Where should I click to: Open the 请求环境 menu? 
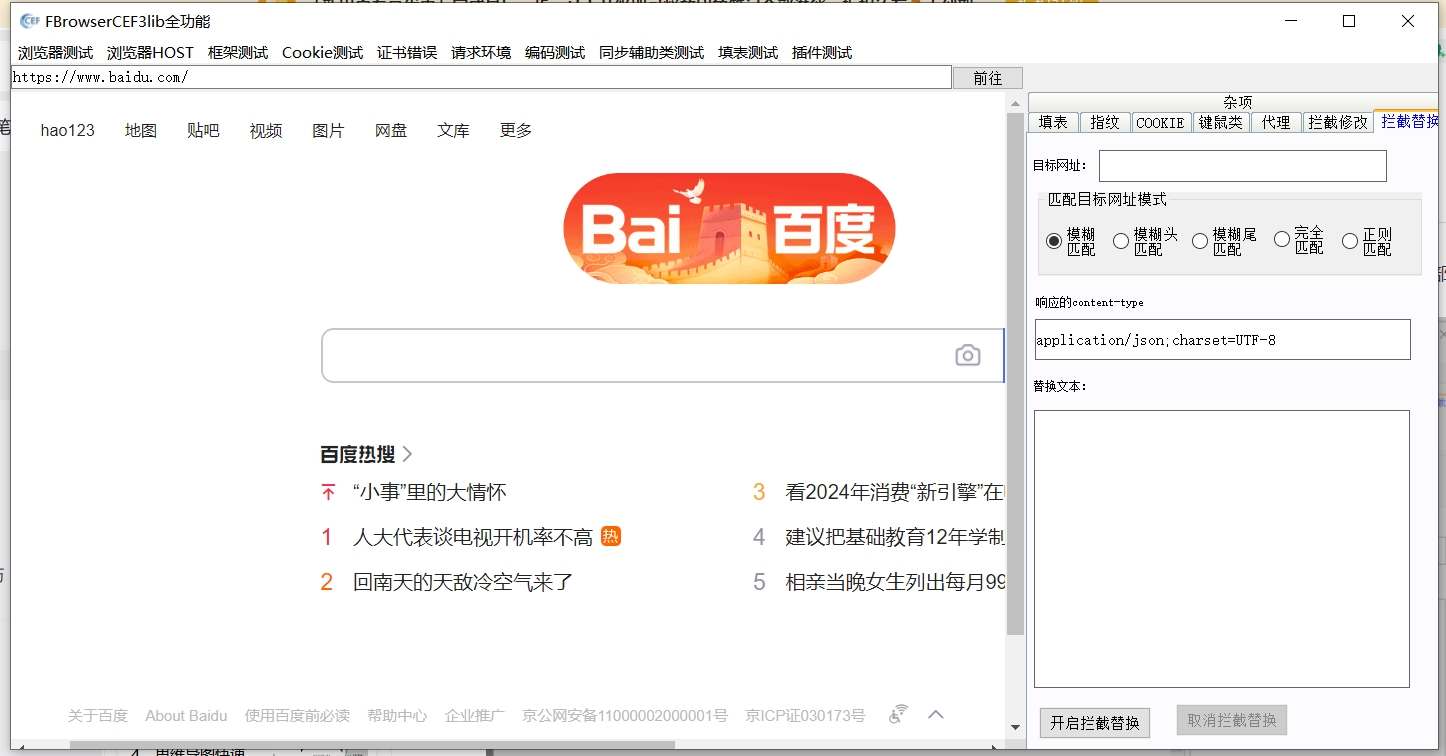point(481,53)
